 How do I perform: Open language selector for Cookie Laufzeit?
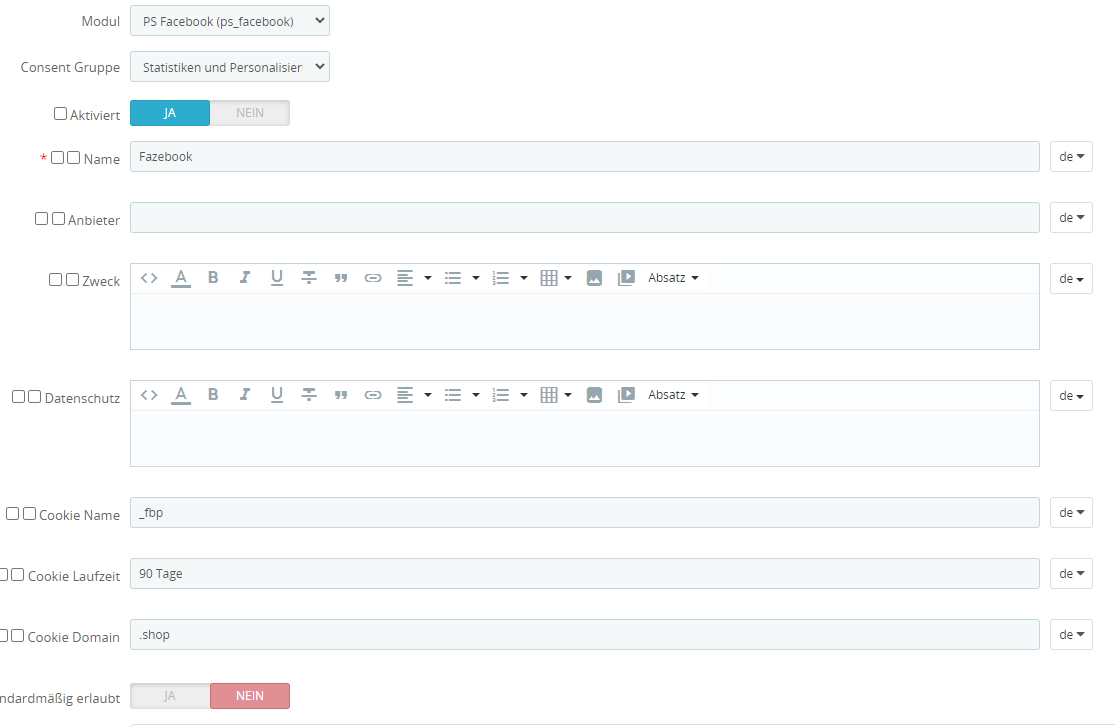click(x=1071, y=573)
